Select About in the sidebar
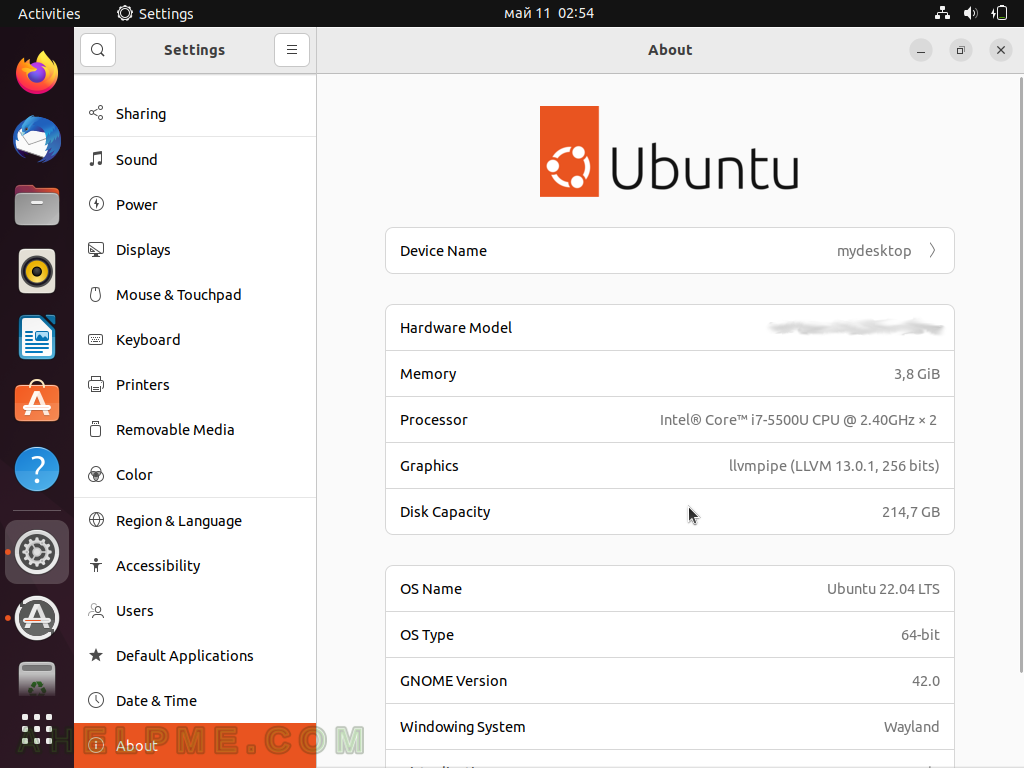1024x768 pixels. tap(195, 745)
